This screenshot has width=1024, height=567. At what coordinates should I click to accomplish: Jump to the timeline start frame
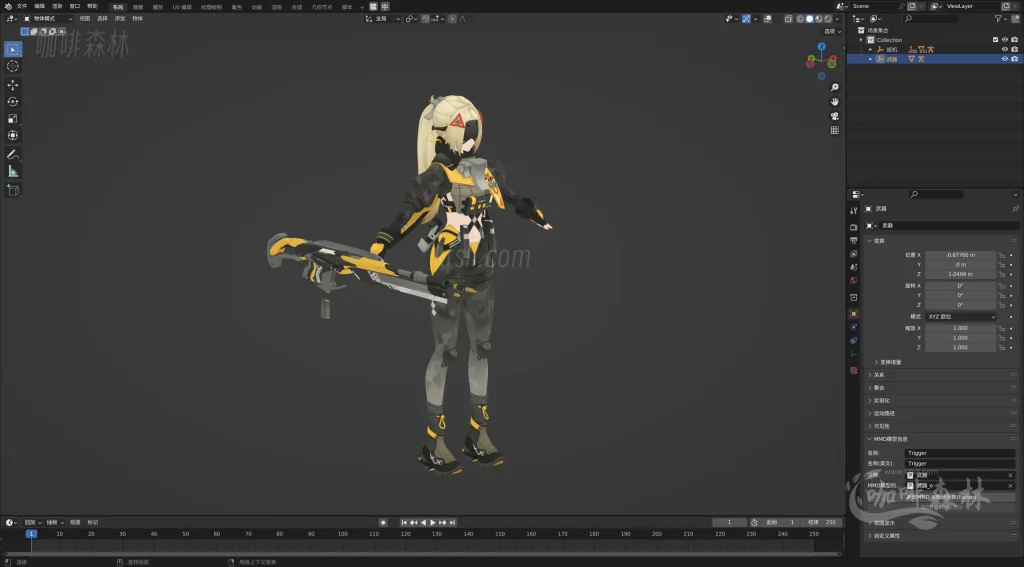click(x=404, y=523)
